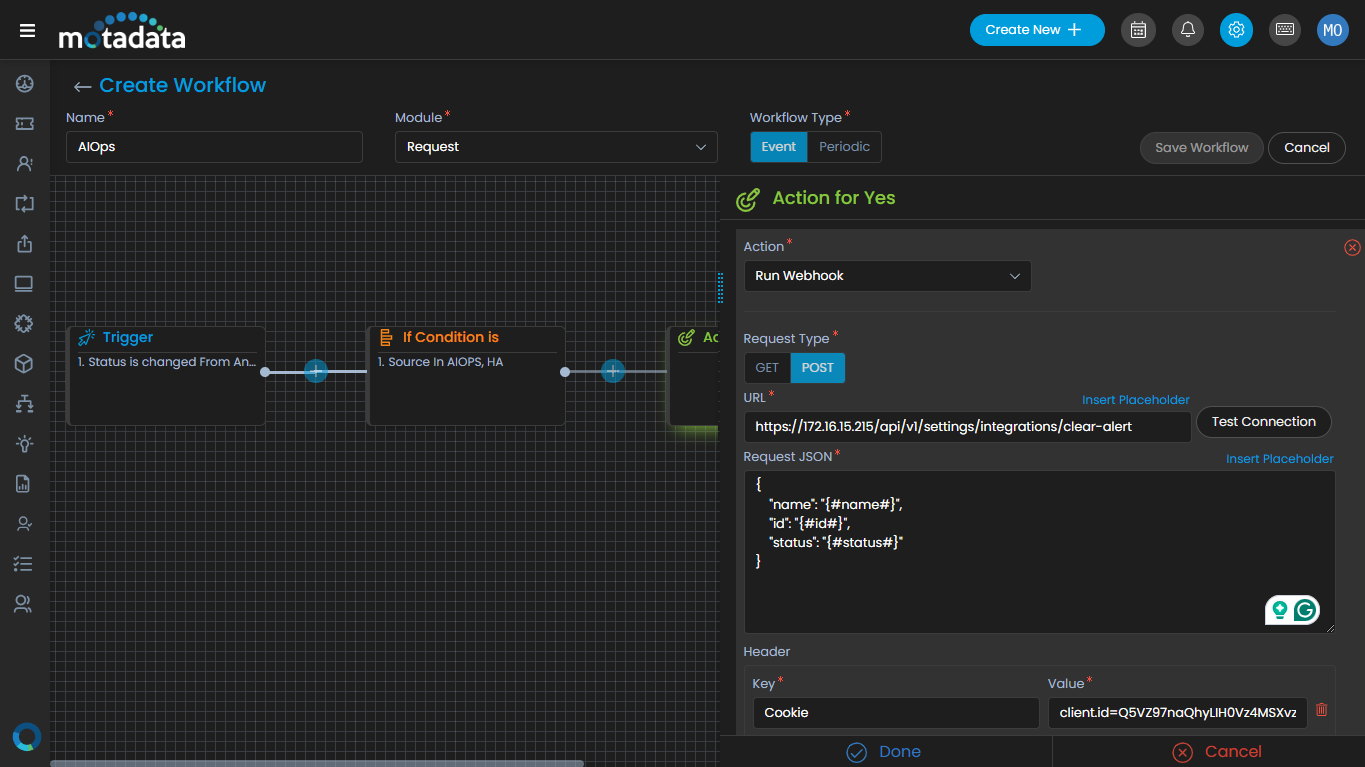
Task: Open the laptop icon in the sidebar
Action: pyautogui.click(x=24, y=284)
